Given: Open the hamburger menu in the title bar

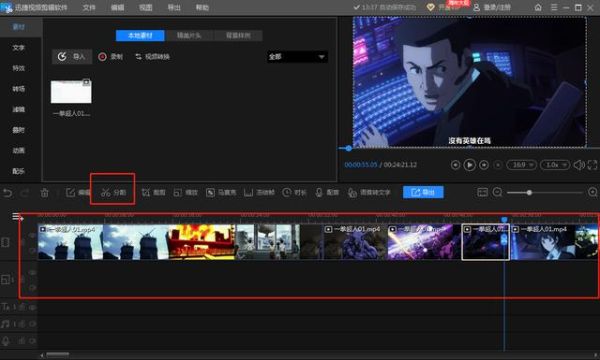Looking at the screenshot, I should click(554, 7).
